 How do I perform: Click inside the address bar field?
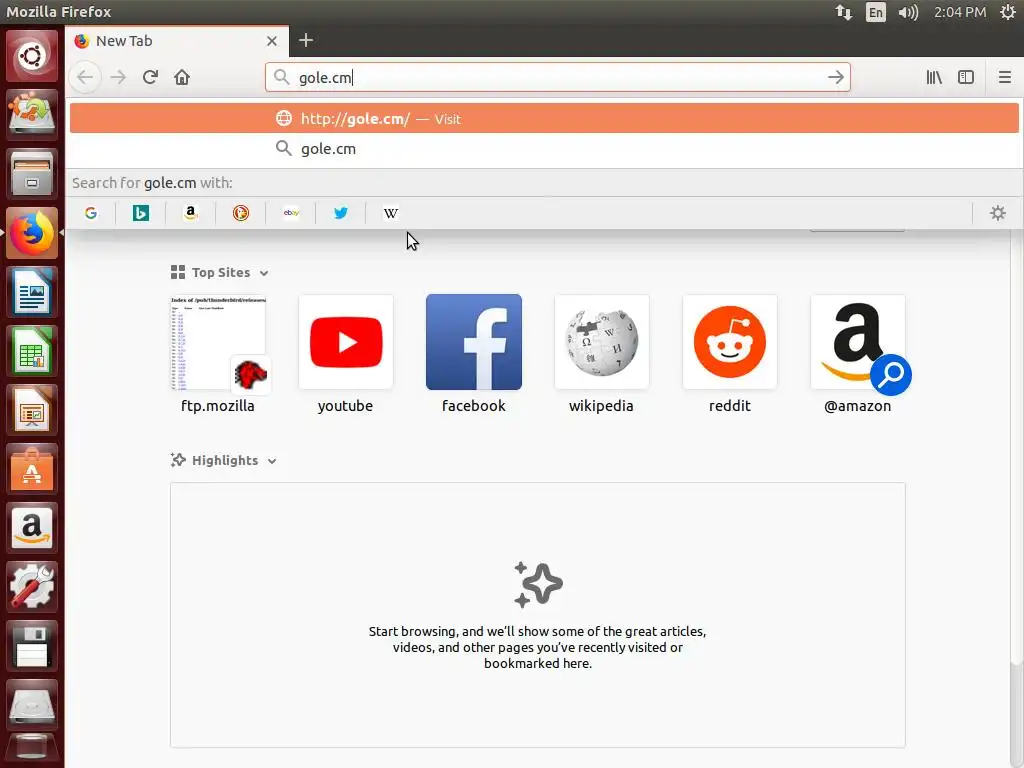(558, 77)
